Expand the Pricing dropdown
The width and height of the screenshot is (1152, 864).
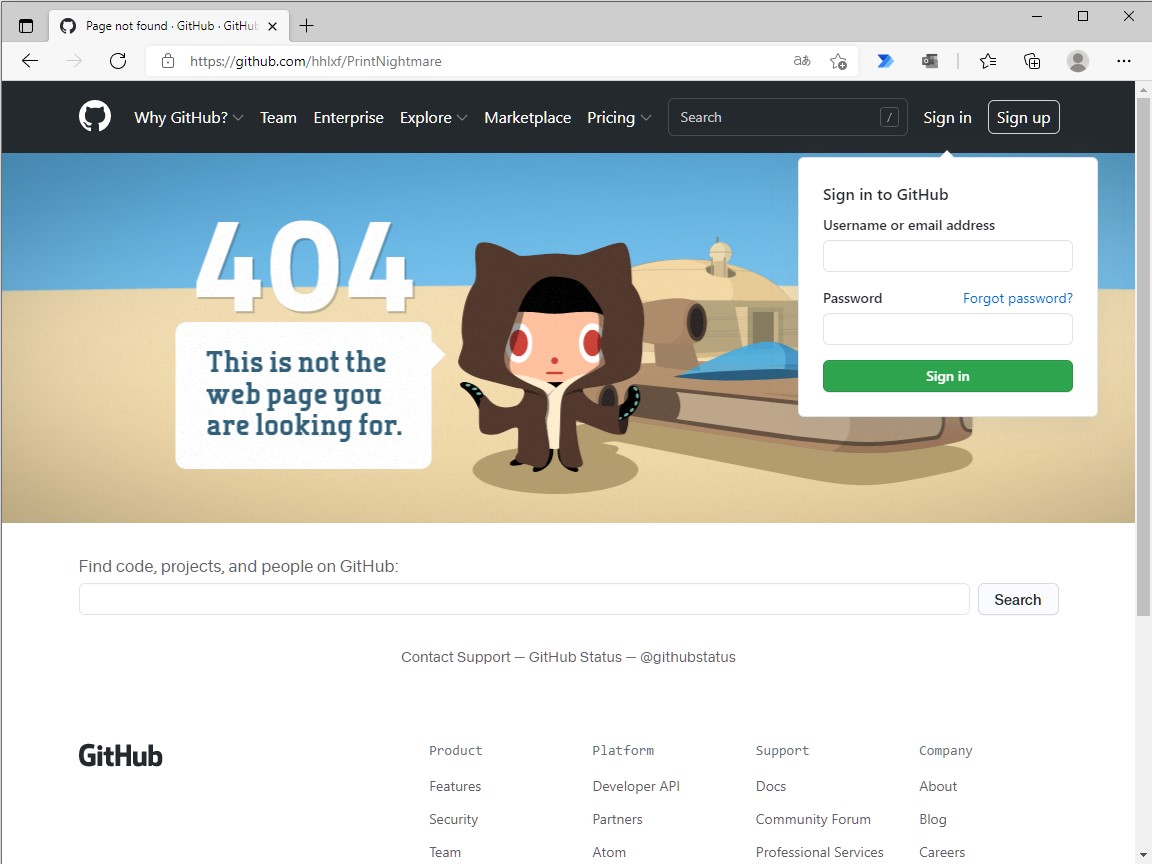[x=618, y=117]
